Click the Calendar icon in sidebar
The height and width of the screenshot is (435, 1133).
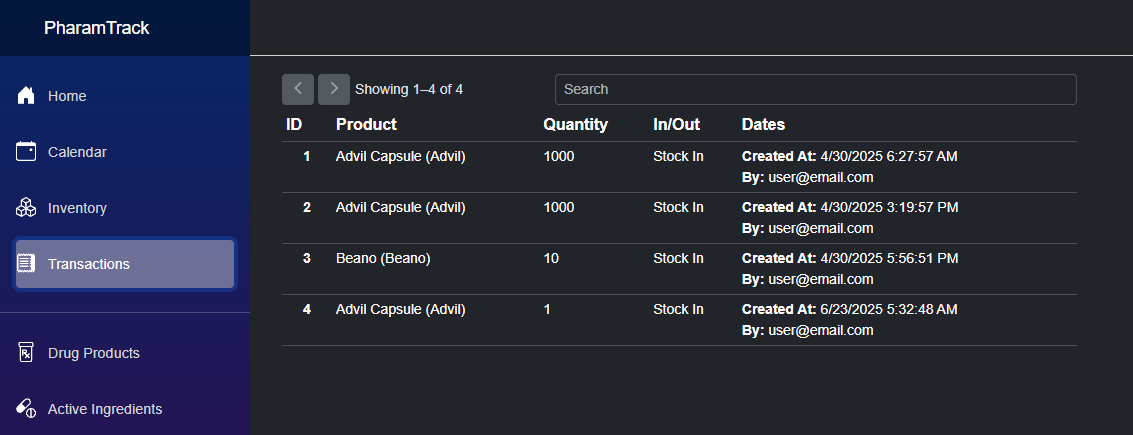27,152
